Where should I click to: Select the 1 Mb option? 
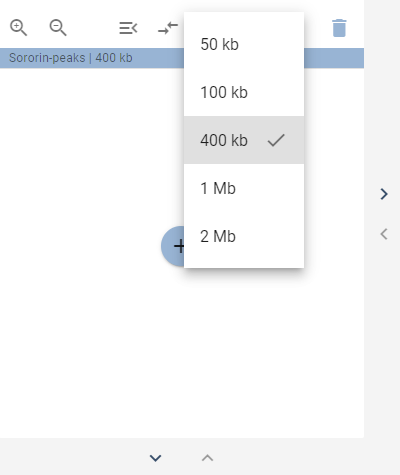[x=244, y=188]
